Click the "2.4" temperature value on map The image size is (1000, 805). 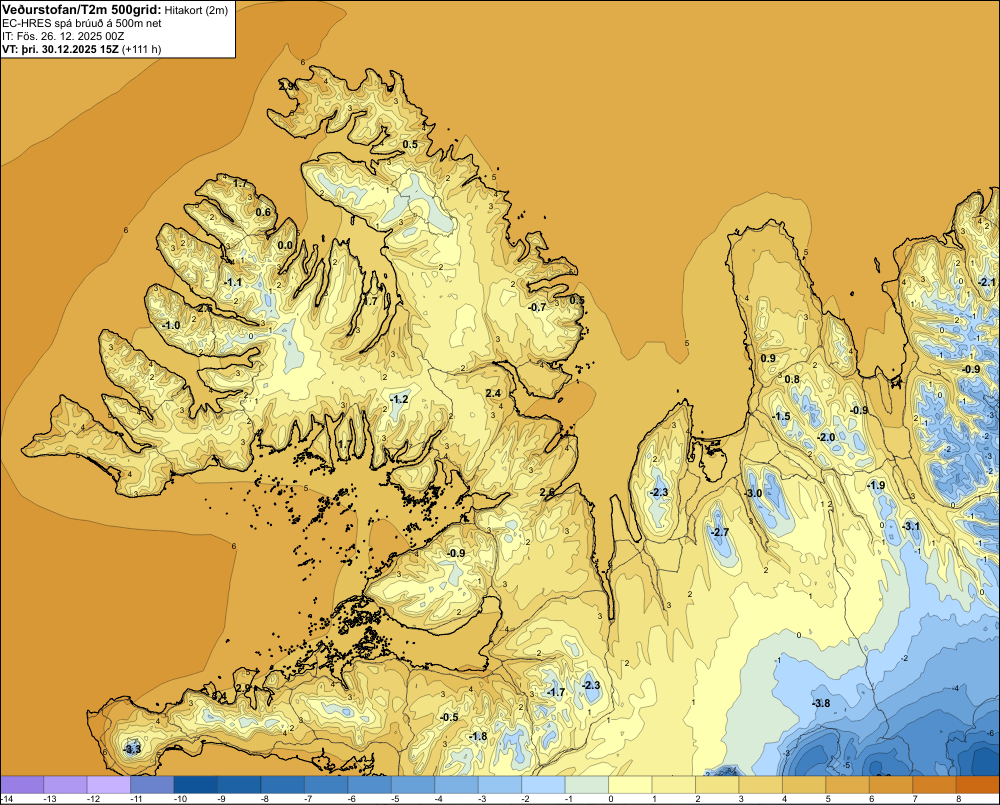[x=493, y=393]
